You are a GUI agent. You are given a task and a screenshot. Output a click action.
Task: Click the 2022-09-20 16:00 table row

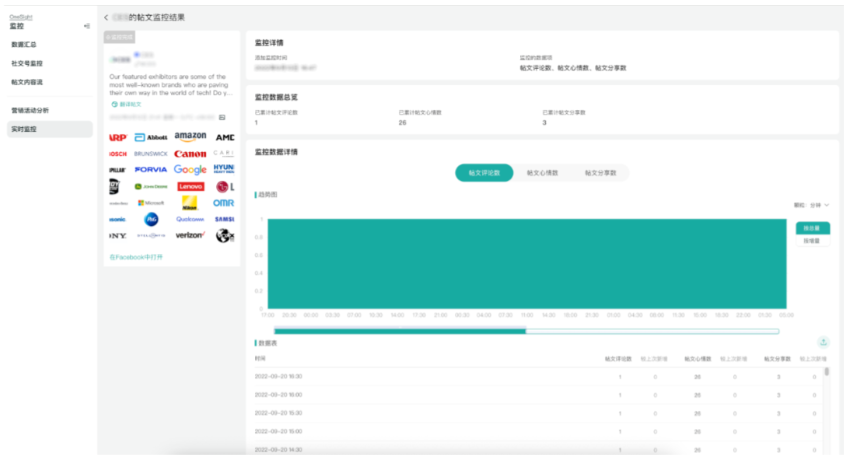(539, 395)
